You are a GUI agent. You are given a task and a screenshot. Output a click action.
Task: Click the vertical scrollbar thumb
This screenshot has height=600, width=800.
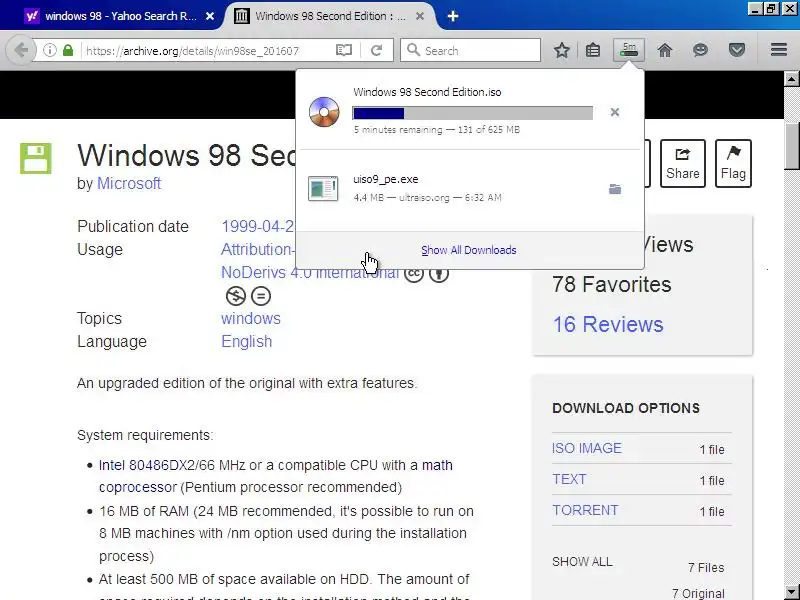pyautogui.click(x=791, y=145)
